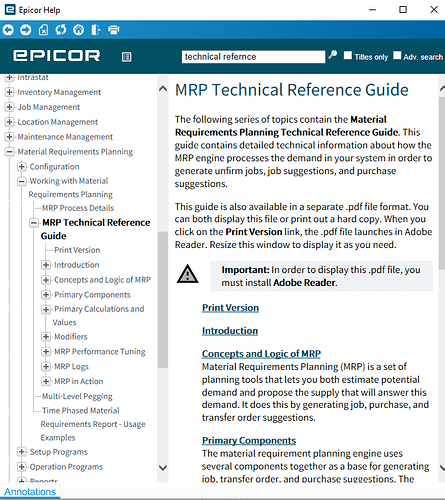The width and height of the screenshot is (445, 500).
Task: Select Modifiers in the tree
Action: 71,337
